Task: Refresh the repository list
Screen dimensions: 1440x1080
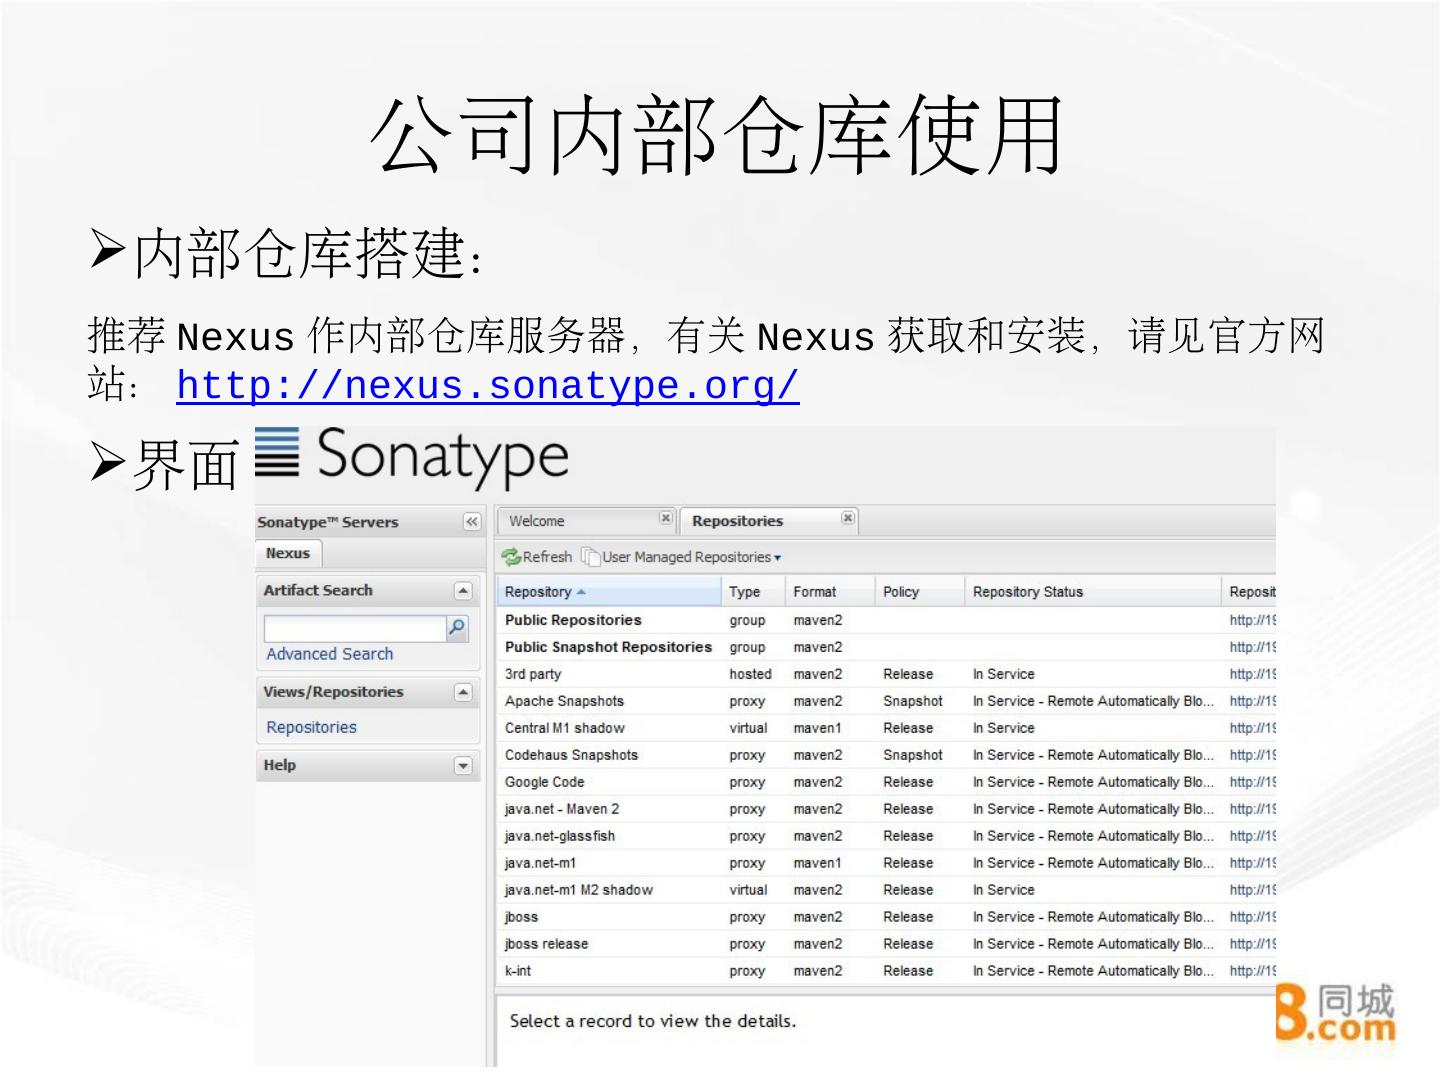Action: [537, 557]
